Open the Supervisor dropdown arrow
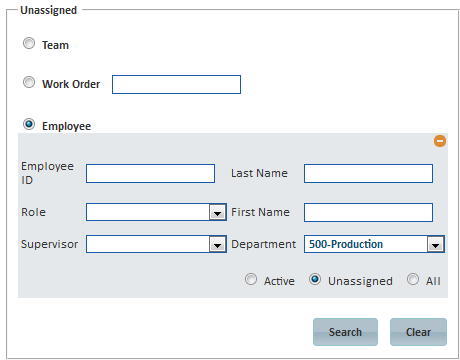 click(218, 244)
